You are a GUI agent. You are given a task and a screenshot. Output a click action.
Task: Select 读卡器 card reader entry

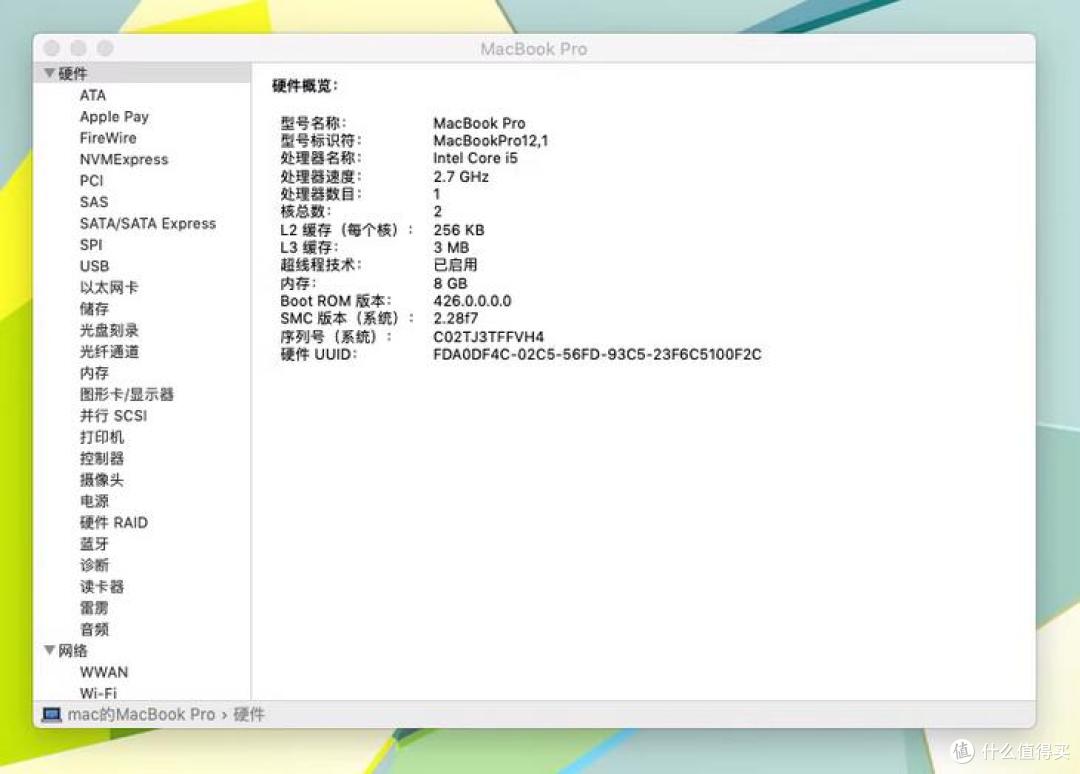click(102, 586)
